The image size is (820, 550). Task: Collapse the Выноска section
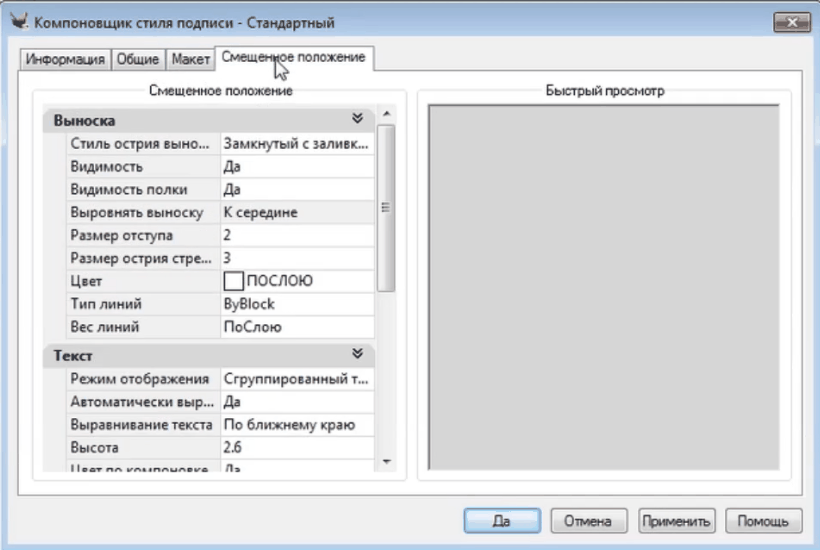(x=357, y=119)
